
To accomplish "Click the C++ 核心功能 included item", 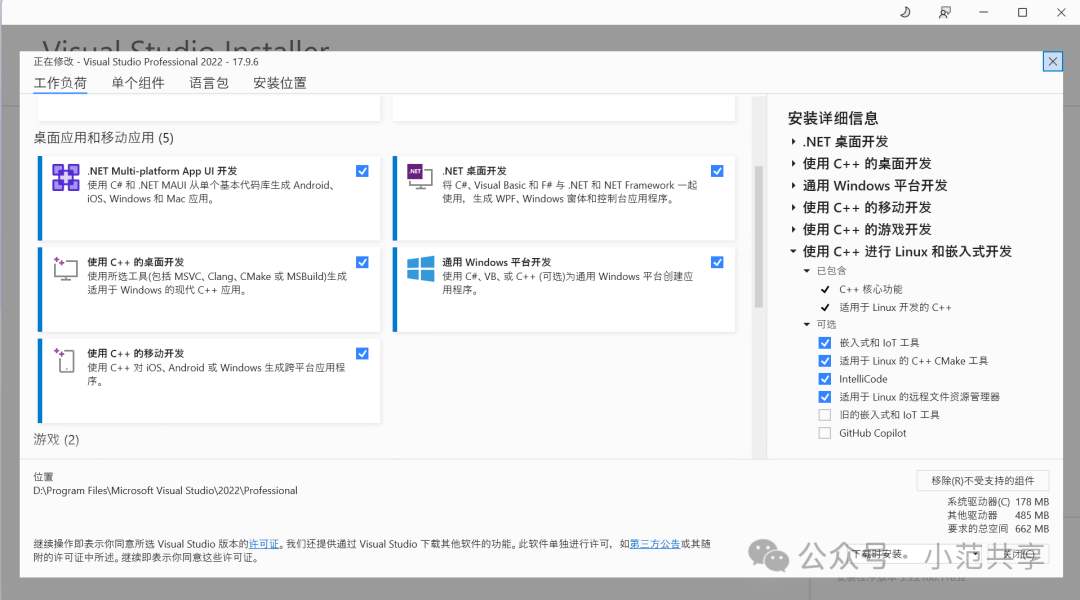I will [871, 289].
